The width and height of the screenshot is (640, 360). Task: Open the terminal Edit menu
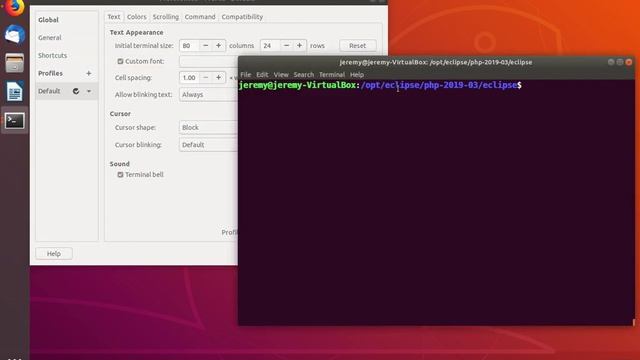click(262, 75)
